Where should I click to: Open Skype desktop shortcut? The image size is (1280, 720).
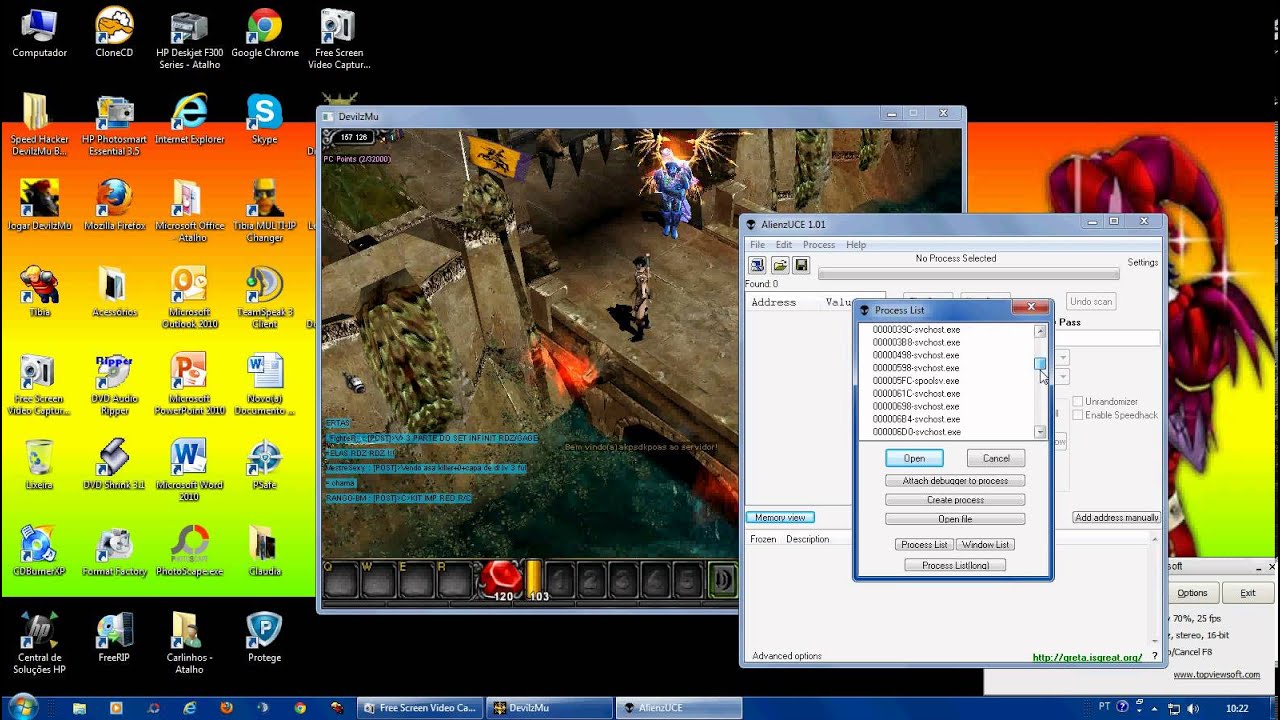point(265,120)
